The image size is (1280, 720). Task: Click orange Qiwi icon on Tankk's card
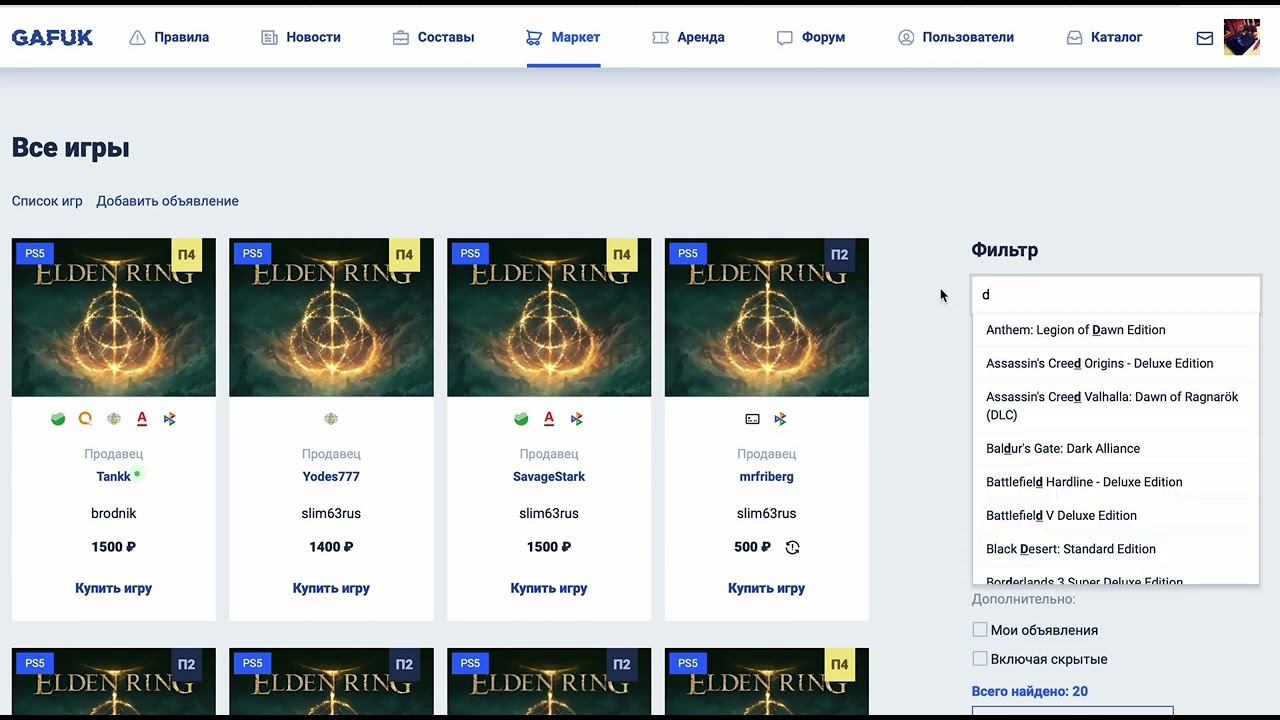[x=86, y=419]
